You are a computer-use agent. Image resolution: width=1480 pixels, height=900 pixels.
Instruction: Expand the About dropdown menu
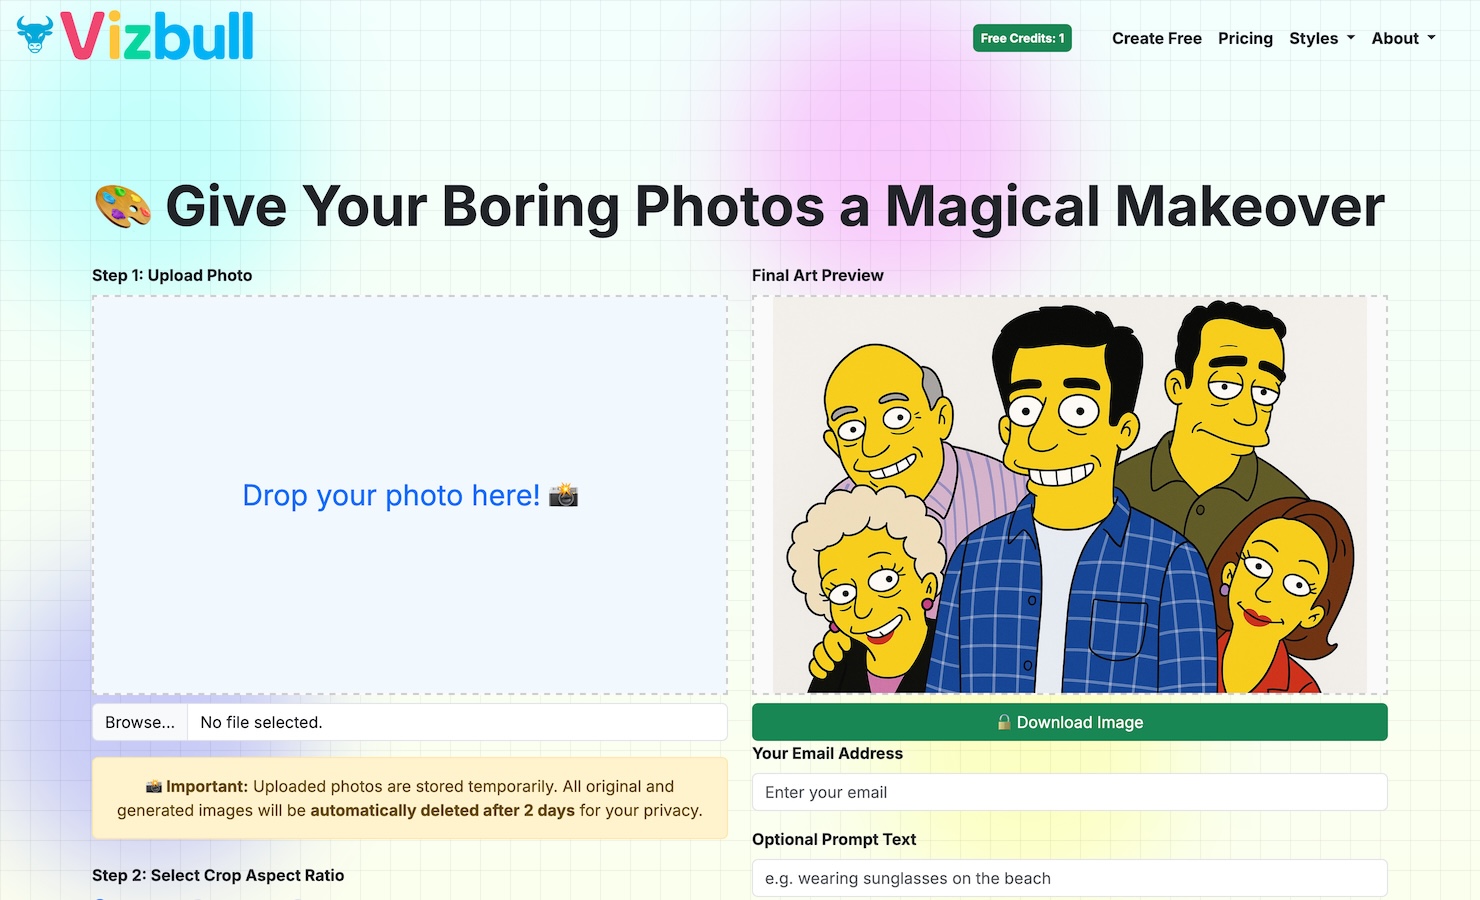coord(1403,38)
